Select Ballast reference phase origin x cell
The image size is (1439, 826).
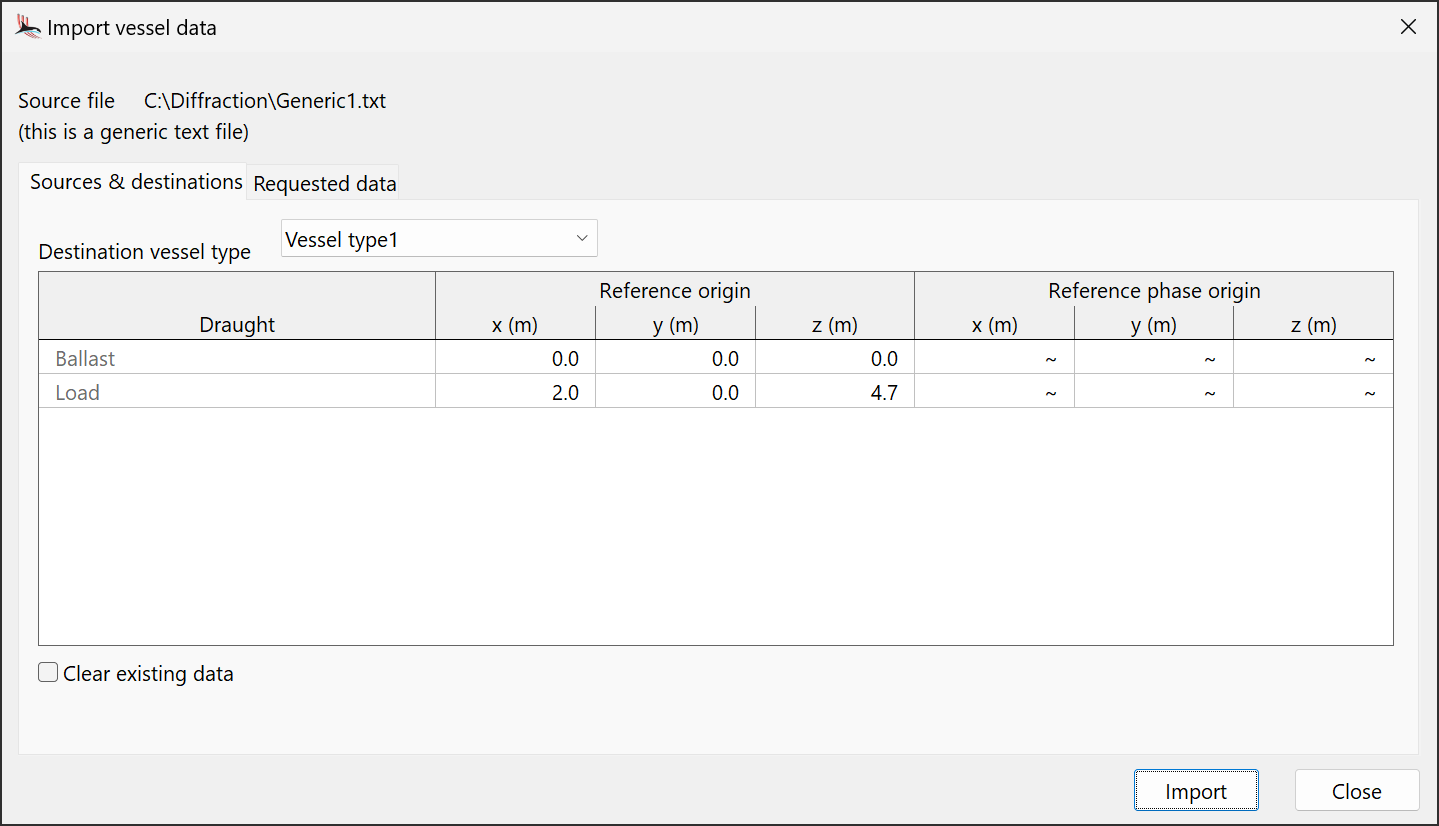click(994, 359)
